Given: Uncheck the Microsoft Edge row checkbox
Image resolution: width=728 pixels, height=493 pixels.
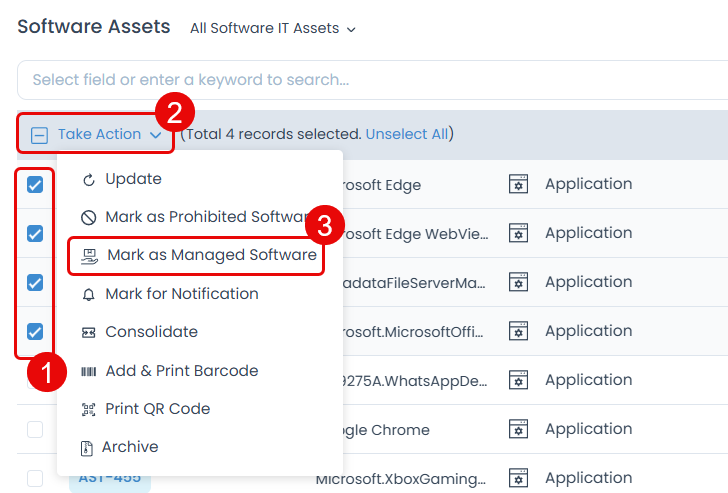Looking at the screenshot, I should (x=35, y=185).
